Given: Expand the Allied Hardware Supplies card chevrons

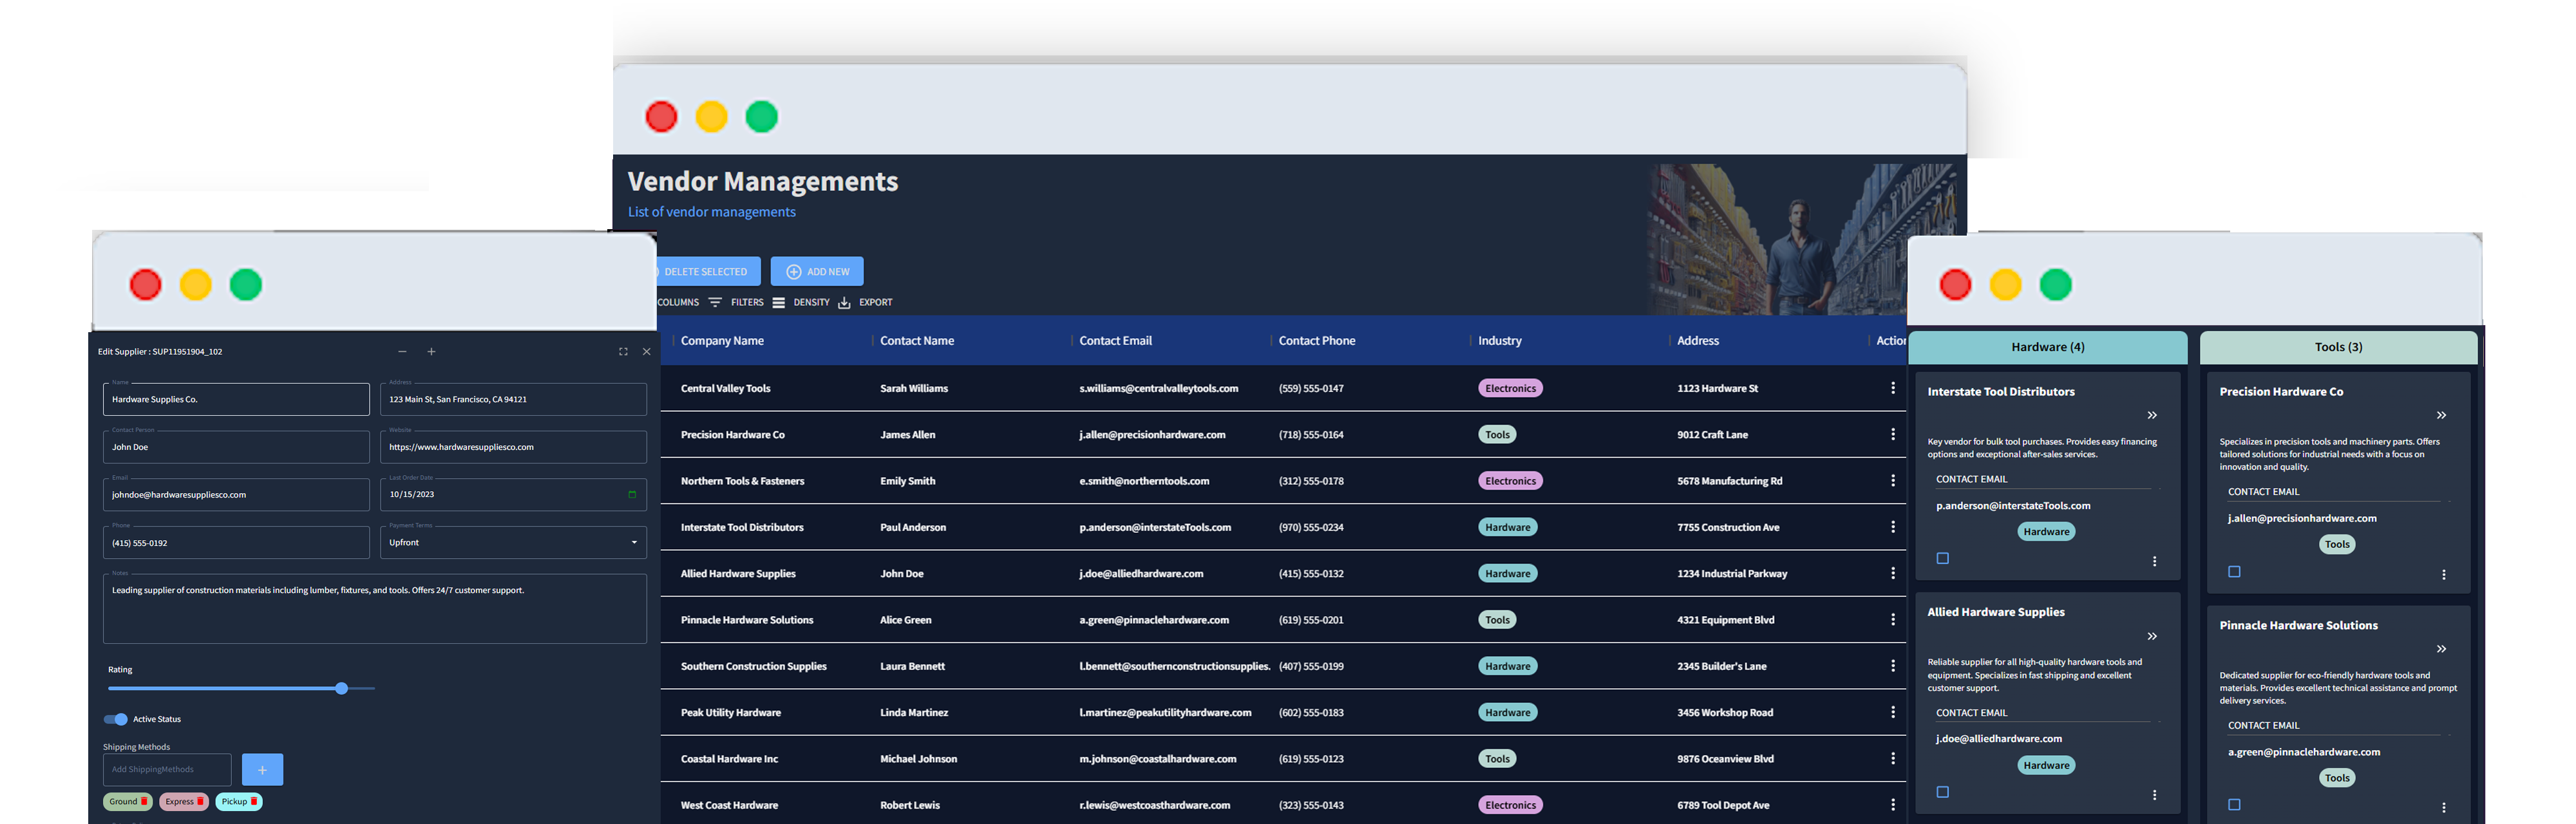Looking at the screenshot, I should click(x=2152, y=636).
